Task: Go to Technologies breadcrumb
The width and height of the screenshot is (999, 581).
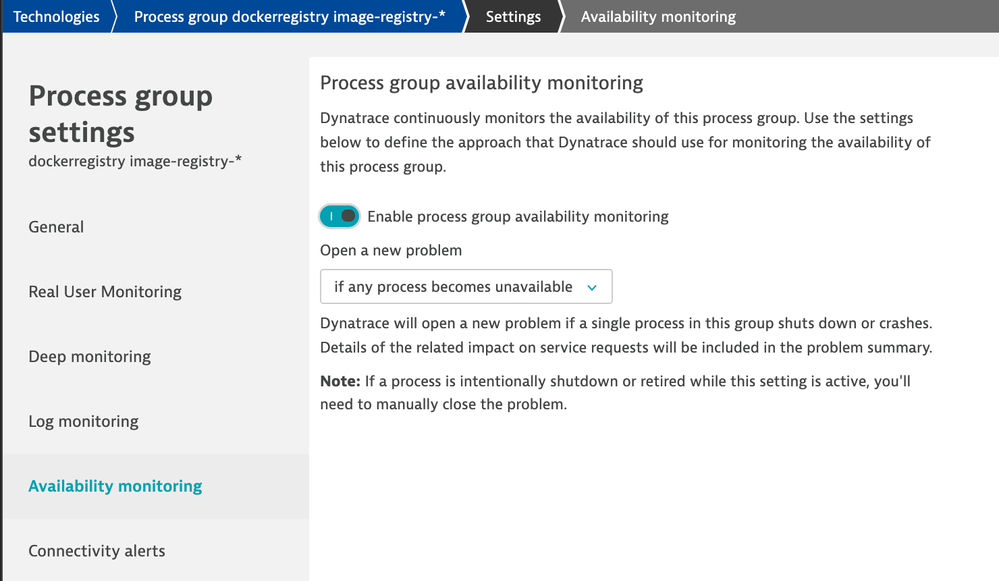Action: [56, 17]
